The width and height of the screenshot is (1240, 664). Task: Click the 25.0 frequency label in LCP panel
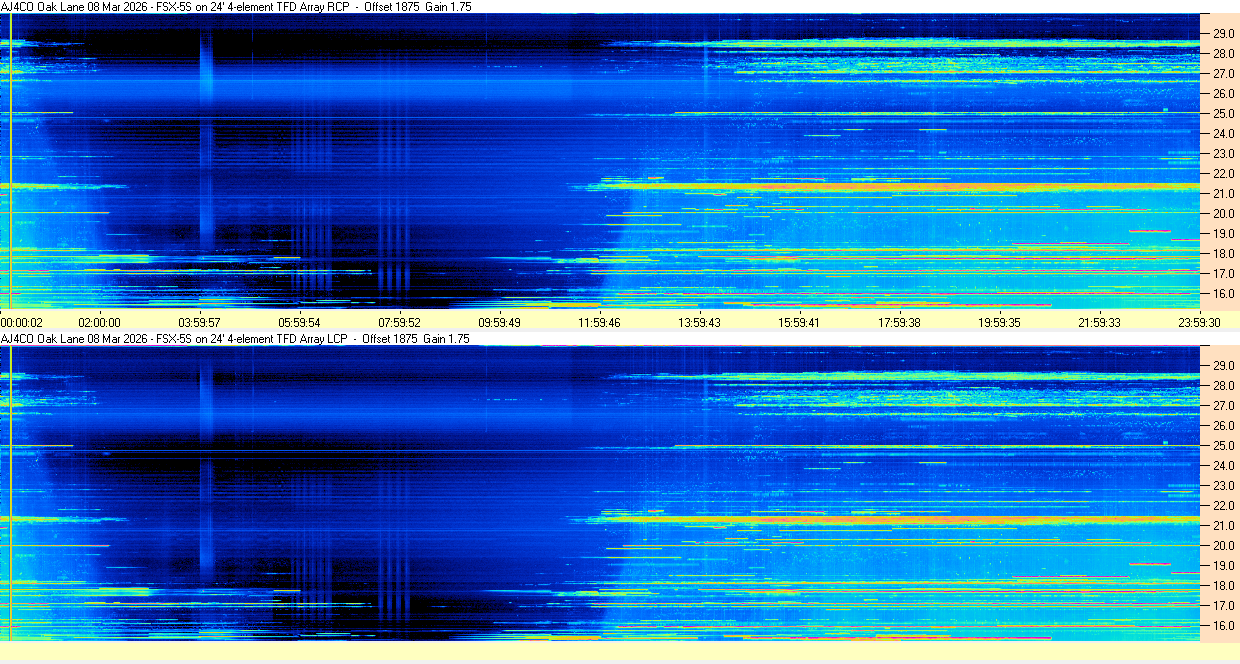1223,446
